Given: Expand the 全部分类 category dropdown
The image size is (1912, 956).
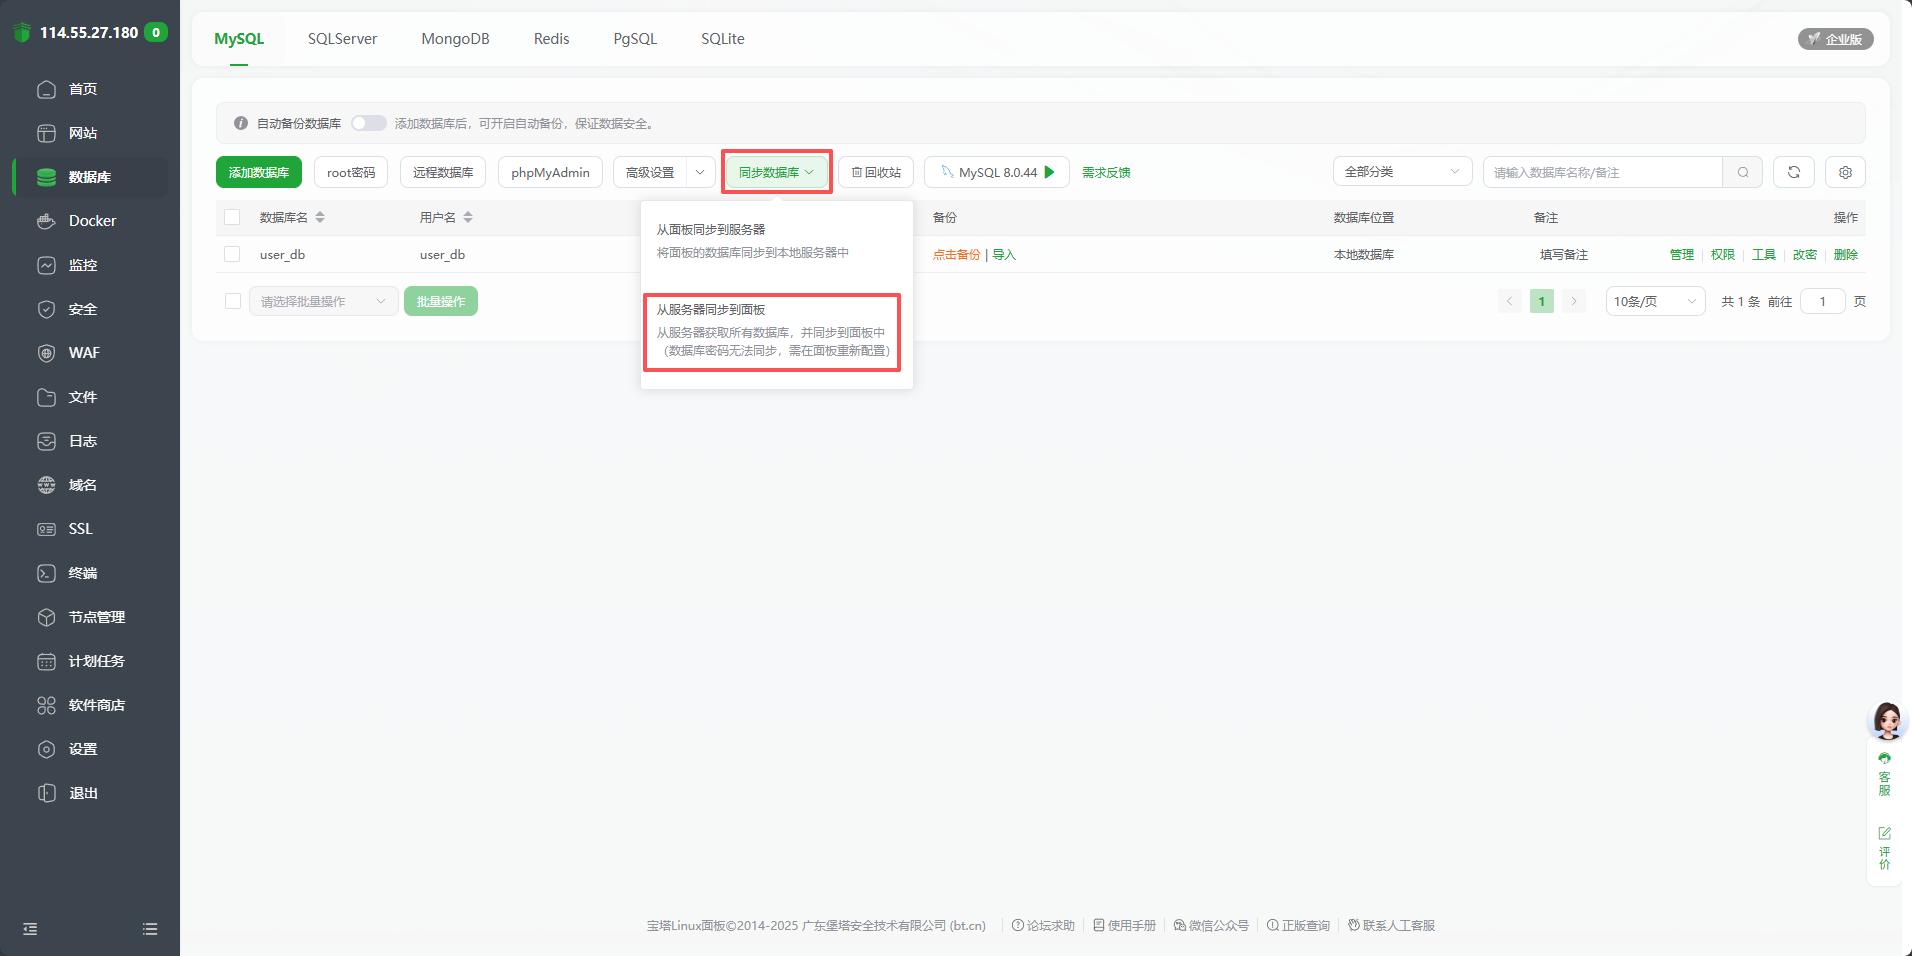Looking at the screenshot, I should point(1401,172).
